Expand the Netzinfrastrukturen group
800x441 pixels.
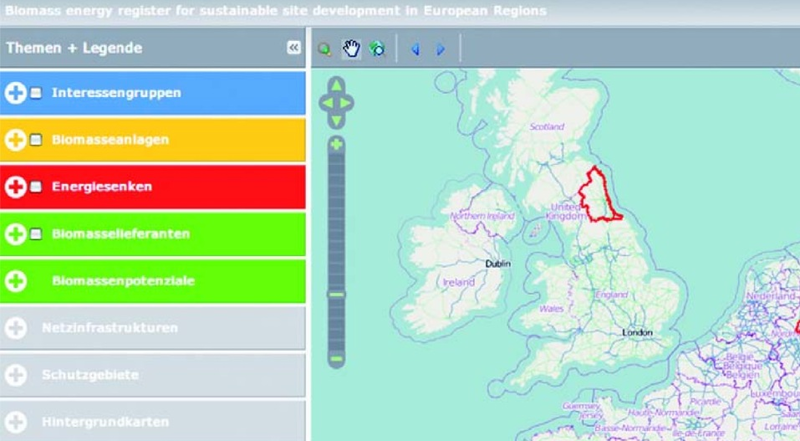[15, 328]
